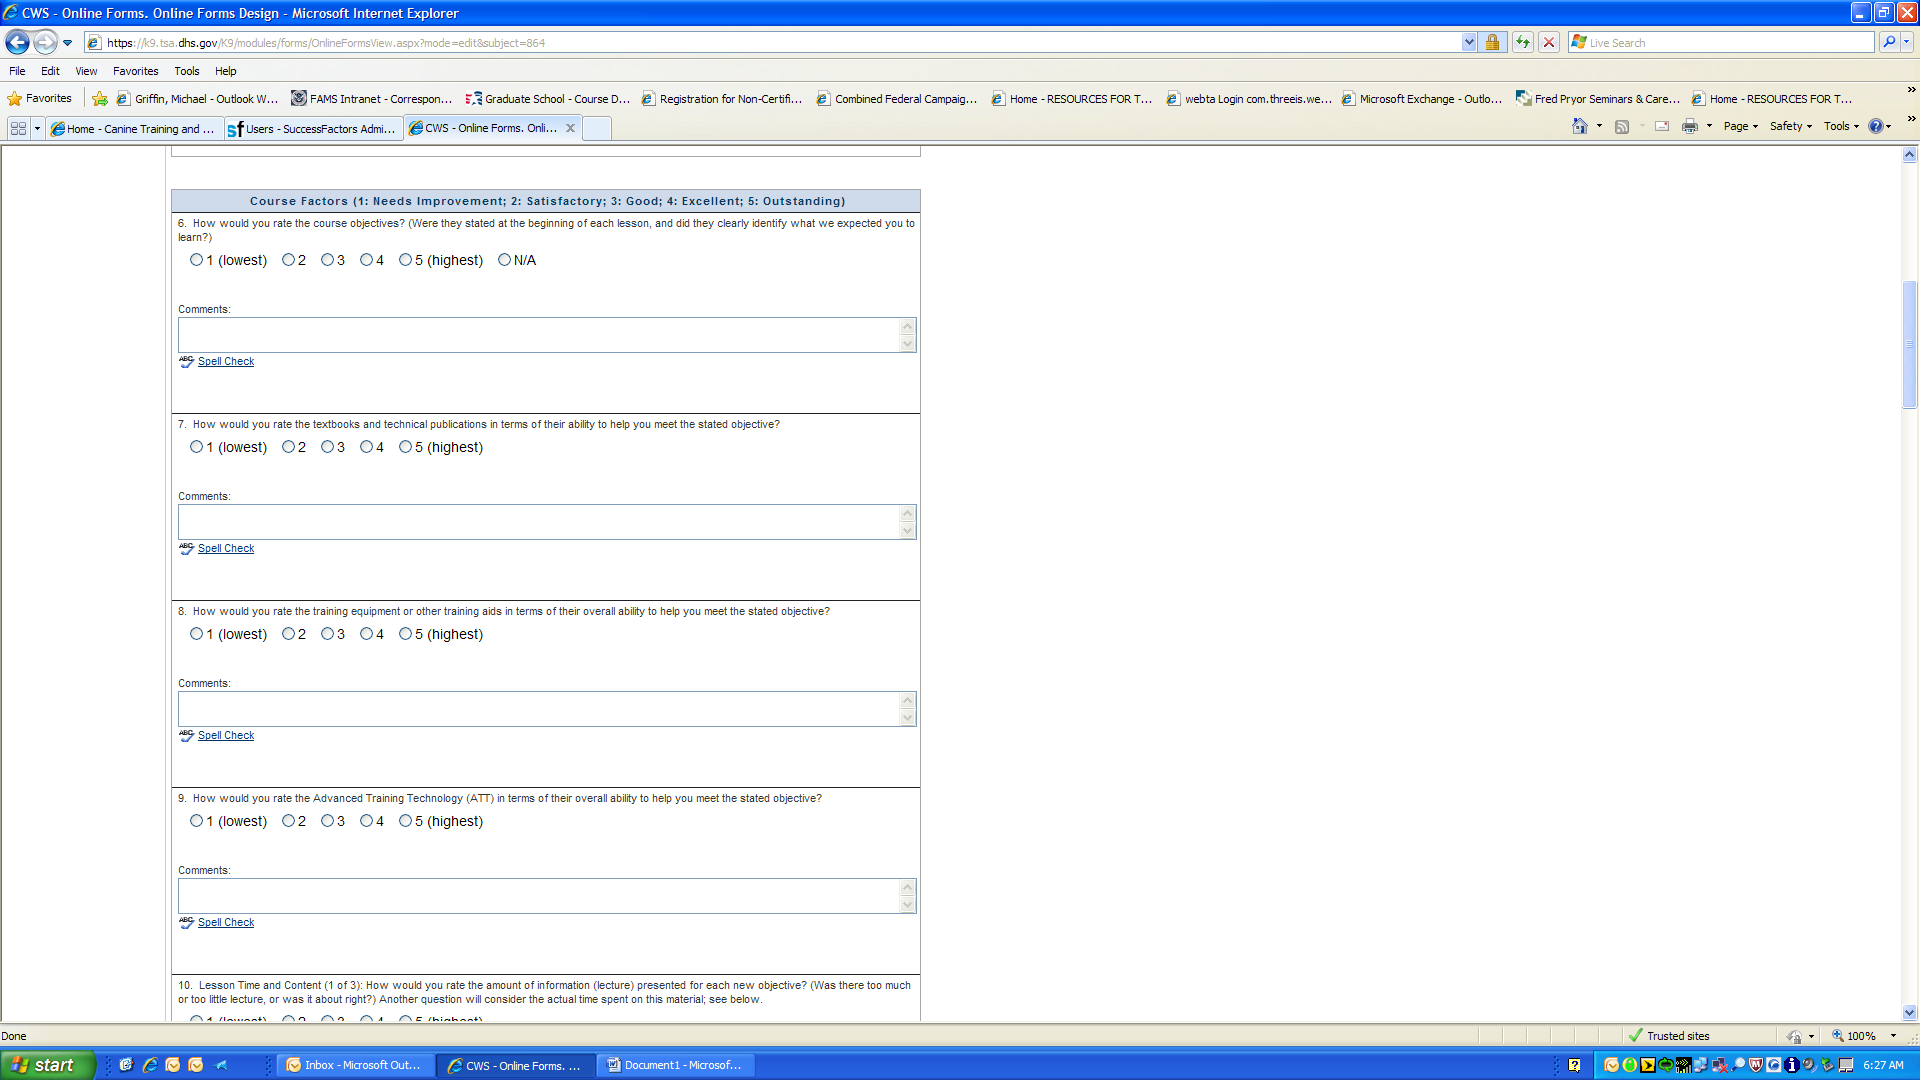This screenshot has width=1920, height=1080.
Task: Click the Refresh page icon
Action: coord(1522,42)
